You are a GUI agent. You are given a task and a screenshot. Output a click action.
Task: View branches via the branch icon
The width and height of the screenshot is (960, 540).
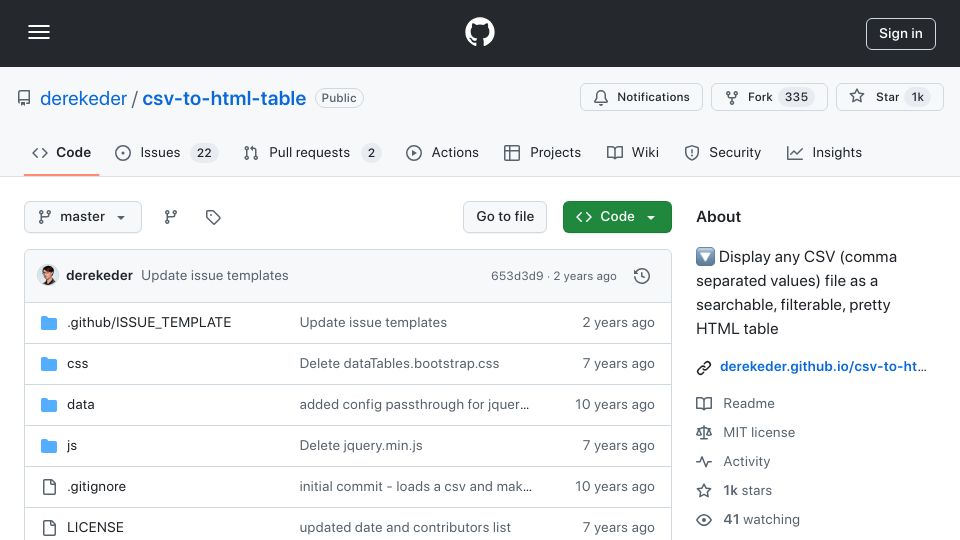pos(171,217)
